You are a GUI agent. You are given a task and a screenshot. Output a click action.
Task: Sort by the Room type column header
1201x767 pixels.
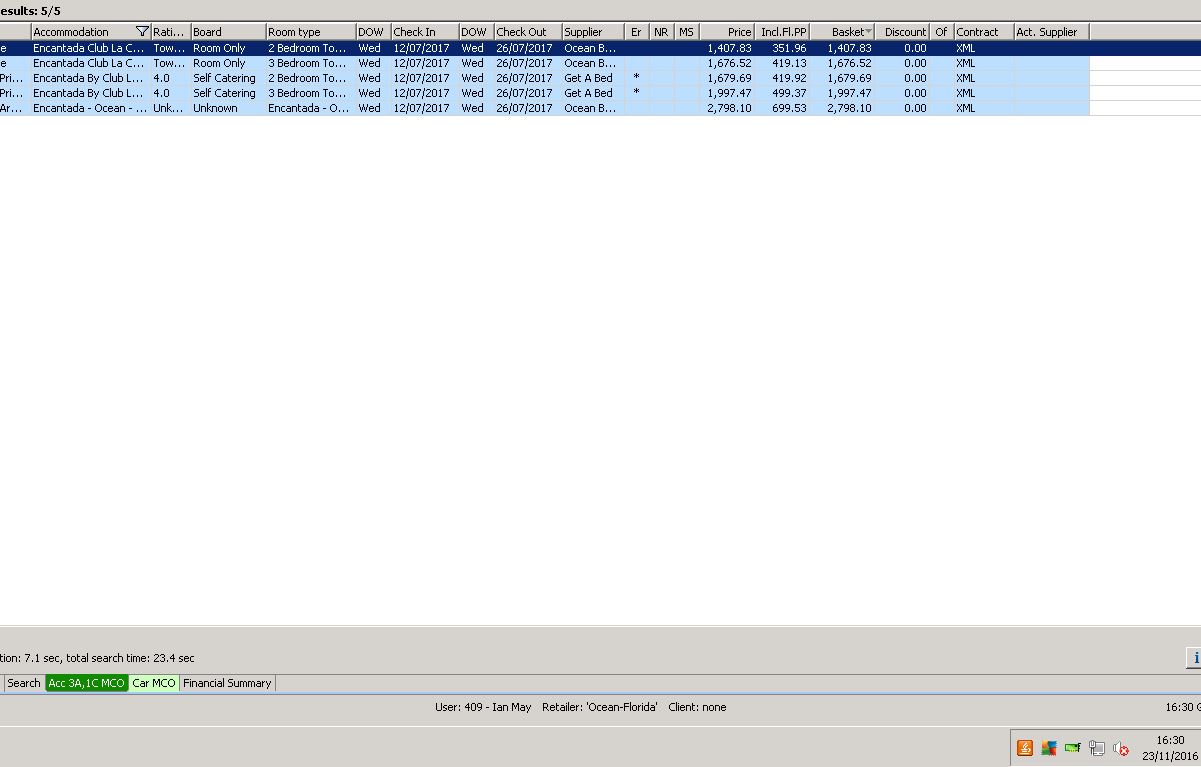(x=311, y=32)
